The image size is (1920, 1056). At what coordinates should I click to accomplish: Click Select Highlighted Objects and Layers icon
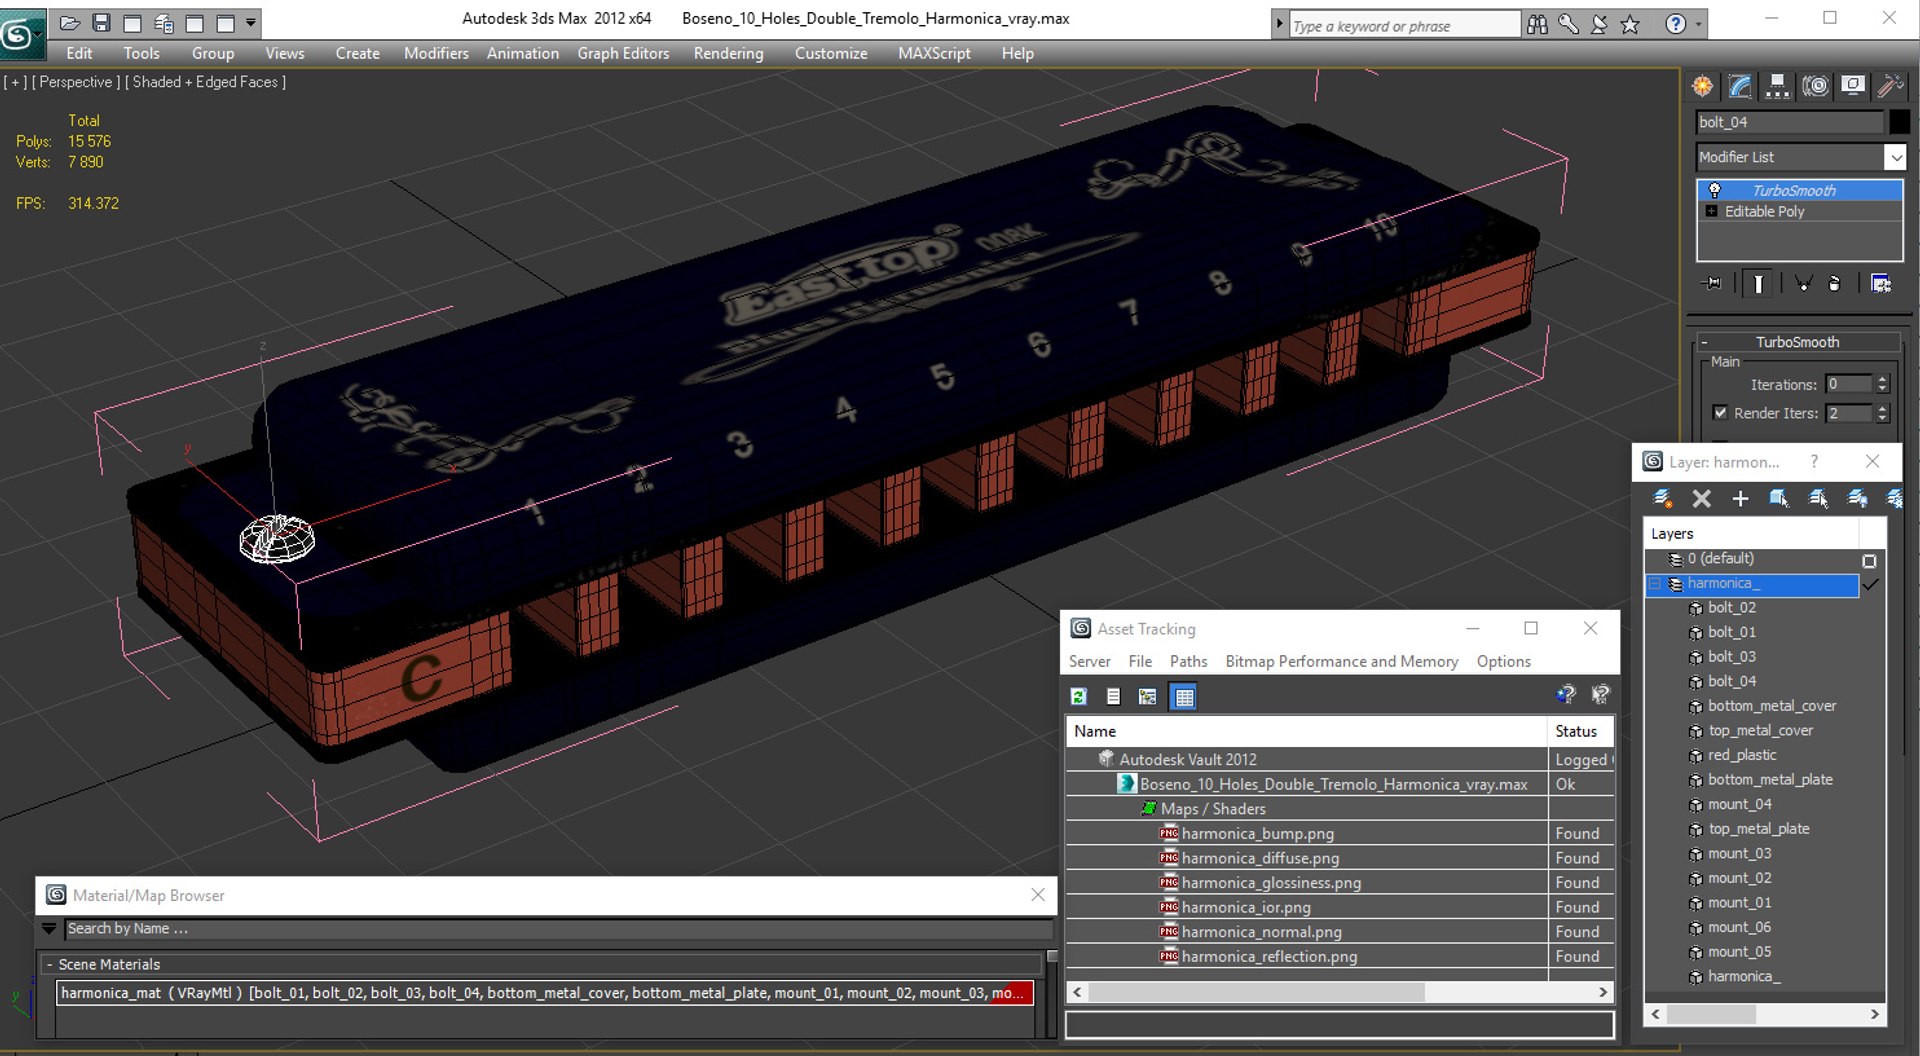(x=1779, y=498)
